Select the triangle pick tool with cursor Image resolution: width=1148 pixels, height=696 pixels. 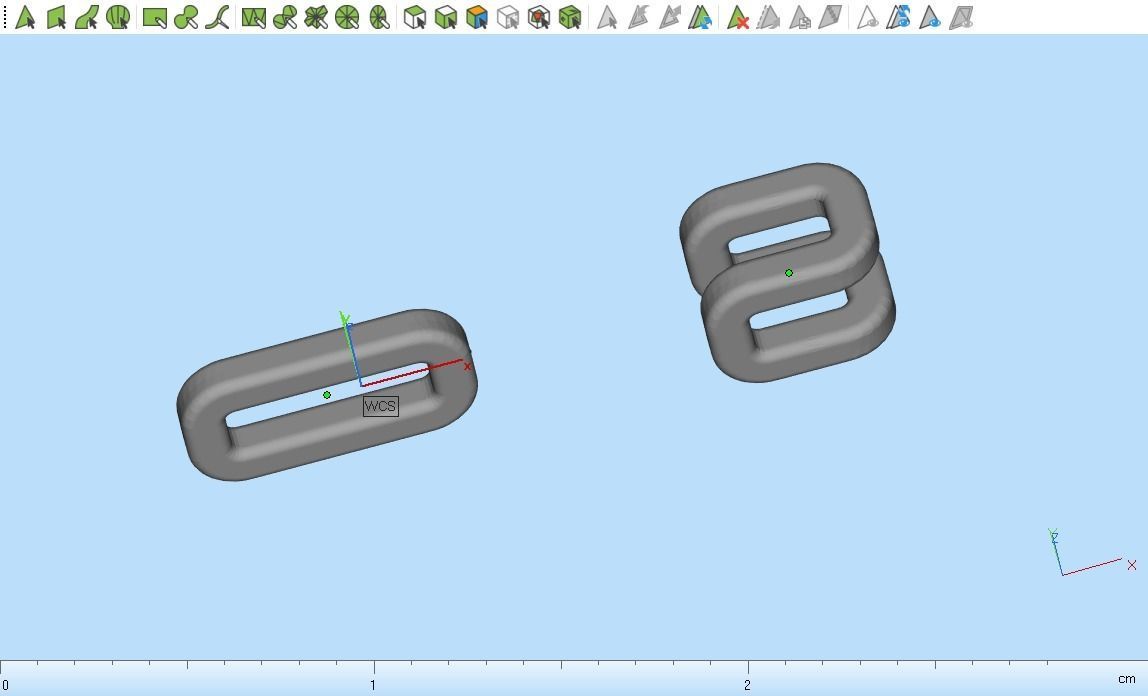pos(25,17)
